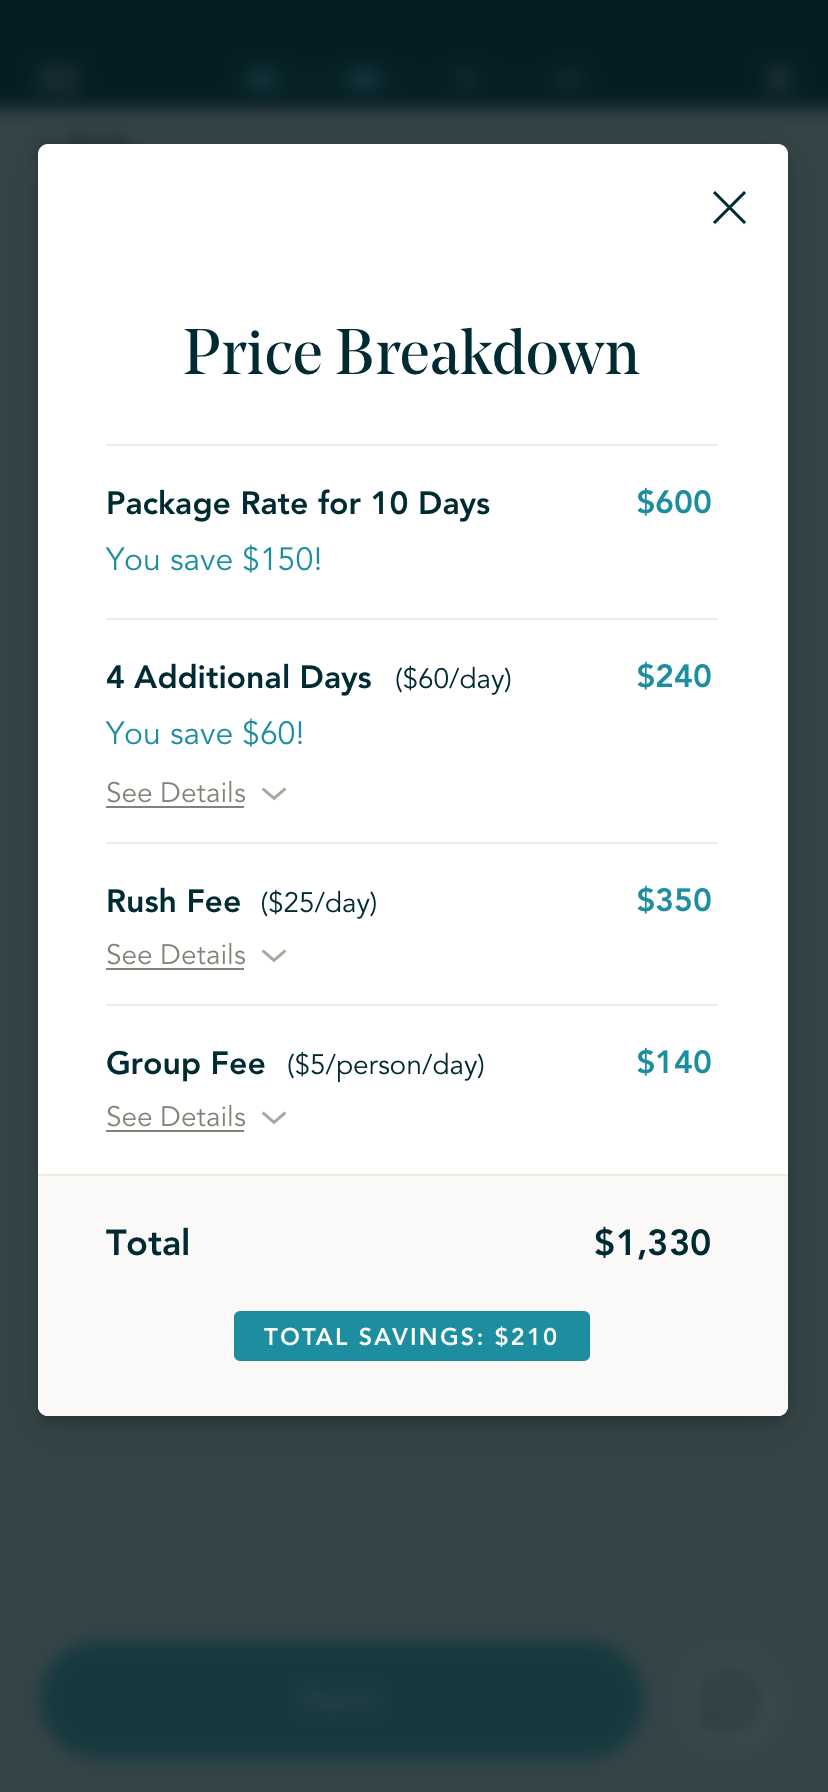Screen dimensions: 828x1792
Task: Open See Details link under Rush Fee
Action: click(x=176, y=955)
